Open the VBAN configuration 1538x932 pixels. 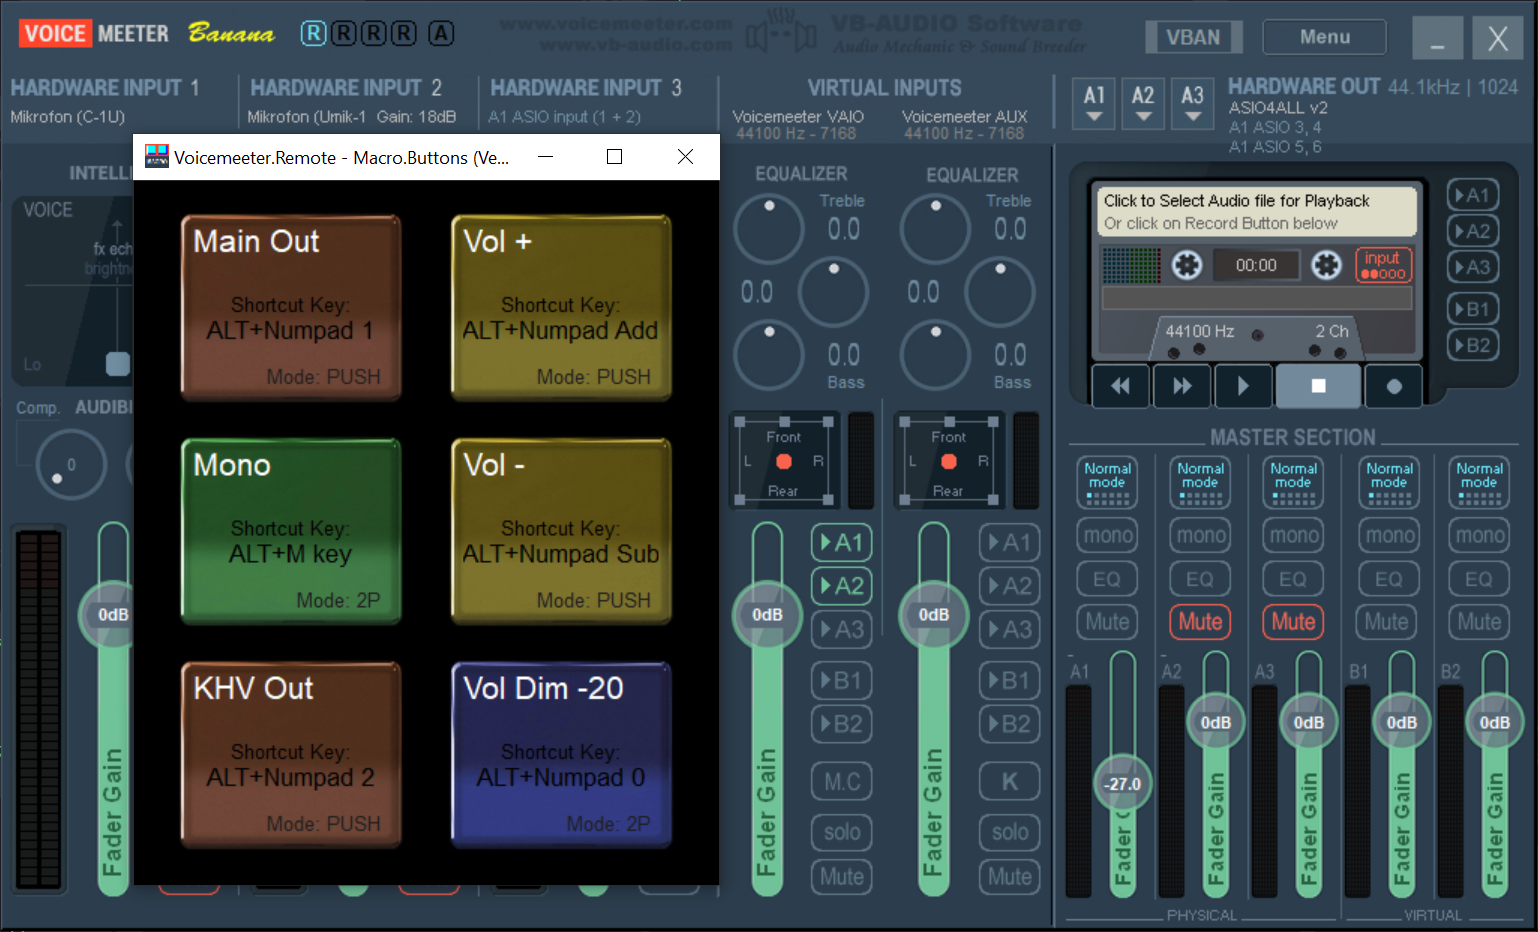pyautogui.click(x=1193, y=37)
